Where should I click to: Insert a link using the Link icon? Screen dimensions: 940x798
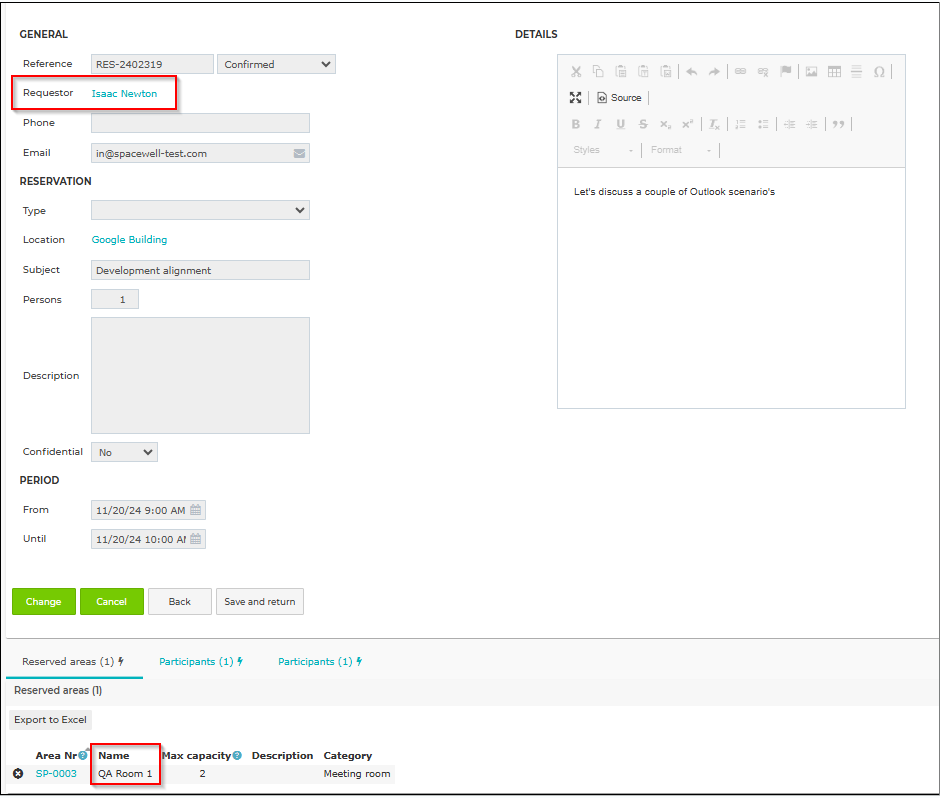coord(740,71)
